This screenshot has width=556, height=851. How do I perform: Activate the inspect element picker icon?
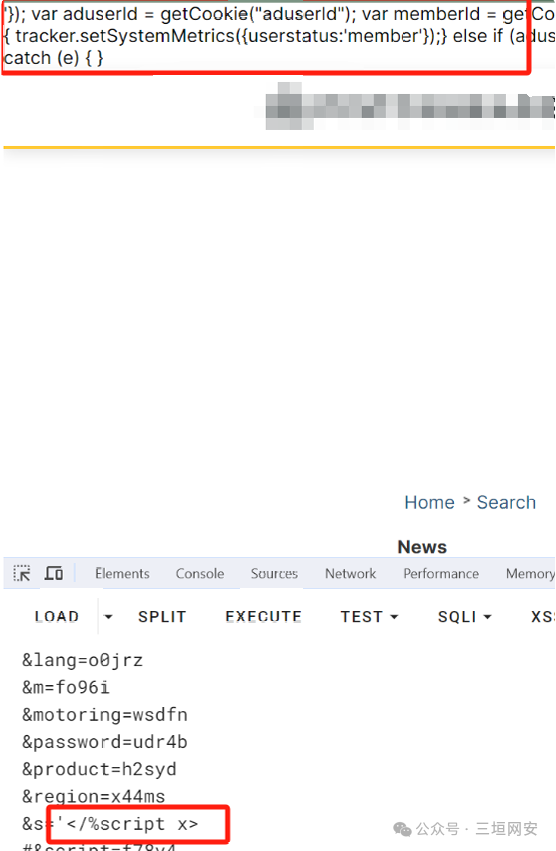click(x=22, y=573)
